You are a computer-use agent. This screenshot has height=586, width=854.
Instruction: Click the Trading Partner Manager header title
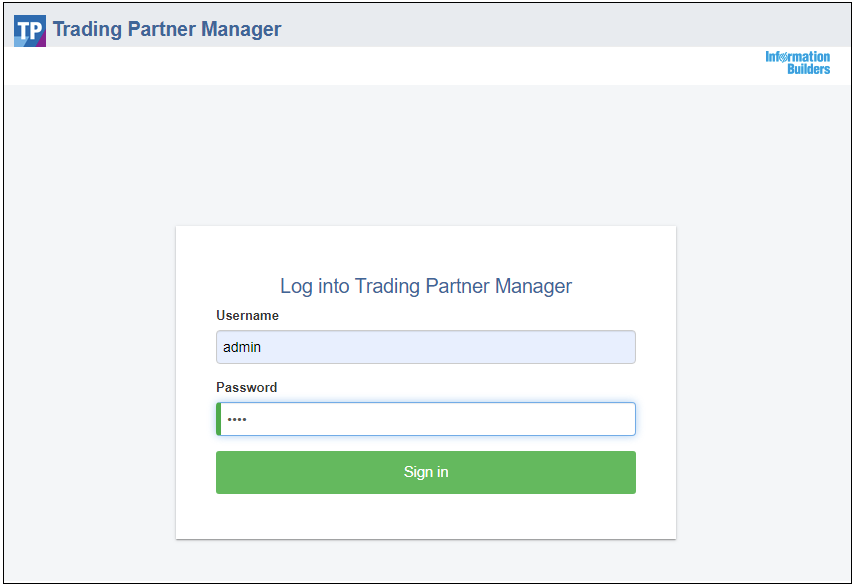pyautogui.click(x=167, y=29)
